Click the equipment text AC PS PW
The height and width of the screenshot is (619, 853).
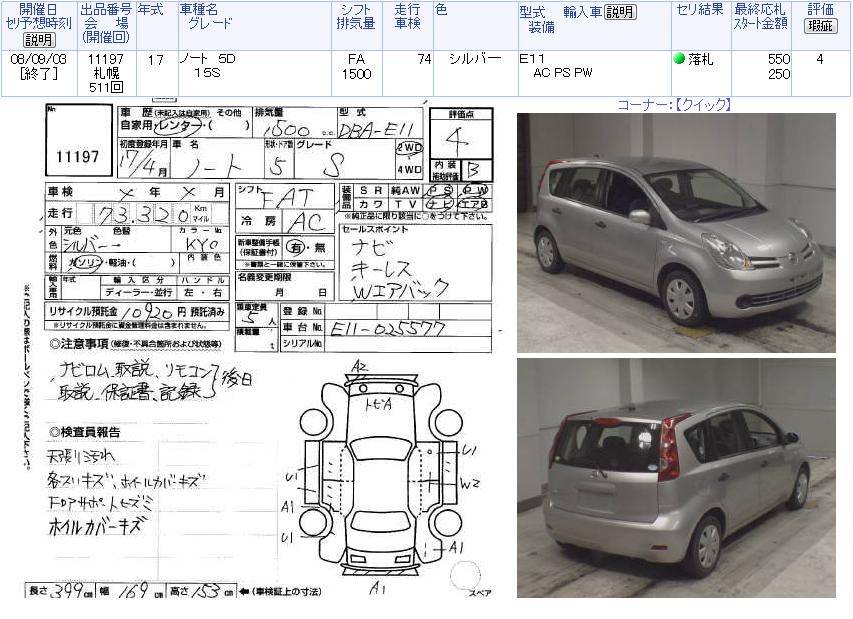(x=563, y=73)
